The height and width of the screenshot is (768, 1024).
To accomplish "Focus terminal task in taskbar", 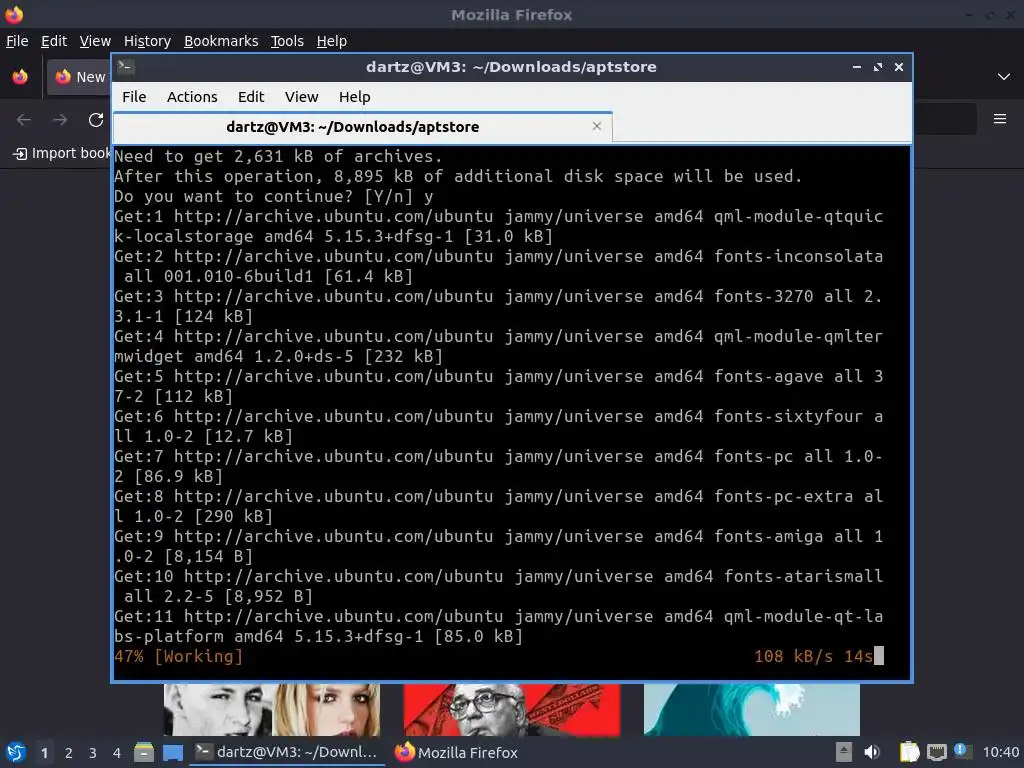I will (x=287, y=752).
